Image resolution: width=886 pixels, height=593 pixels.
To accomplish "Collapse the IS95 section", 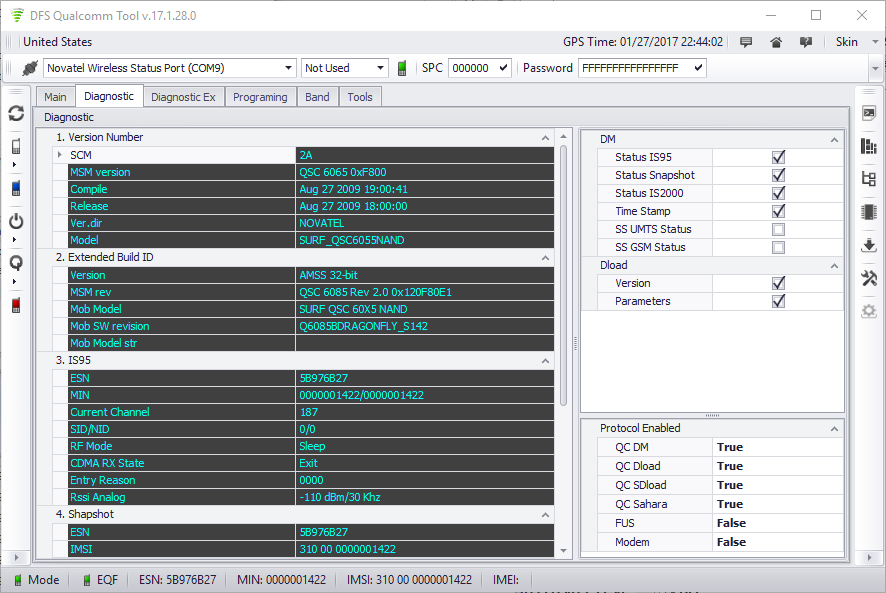I will click(x=545, y=361).
